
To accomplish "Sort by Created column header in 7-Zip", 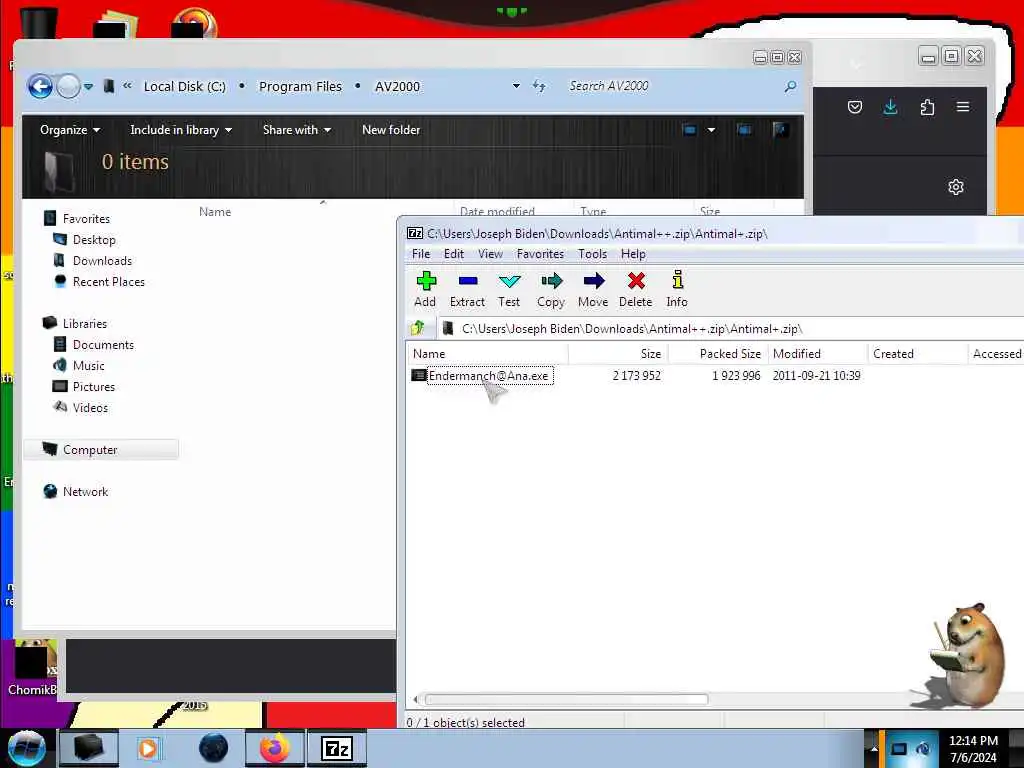I will coord(917,354).
